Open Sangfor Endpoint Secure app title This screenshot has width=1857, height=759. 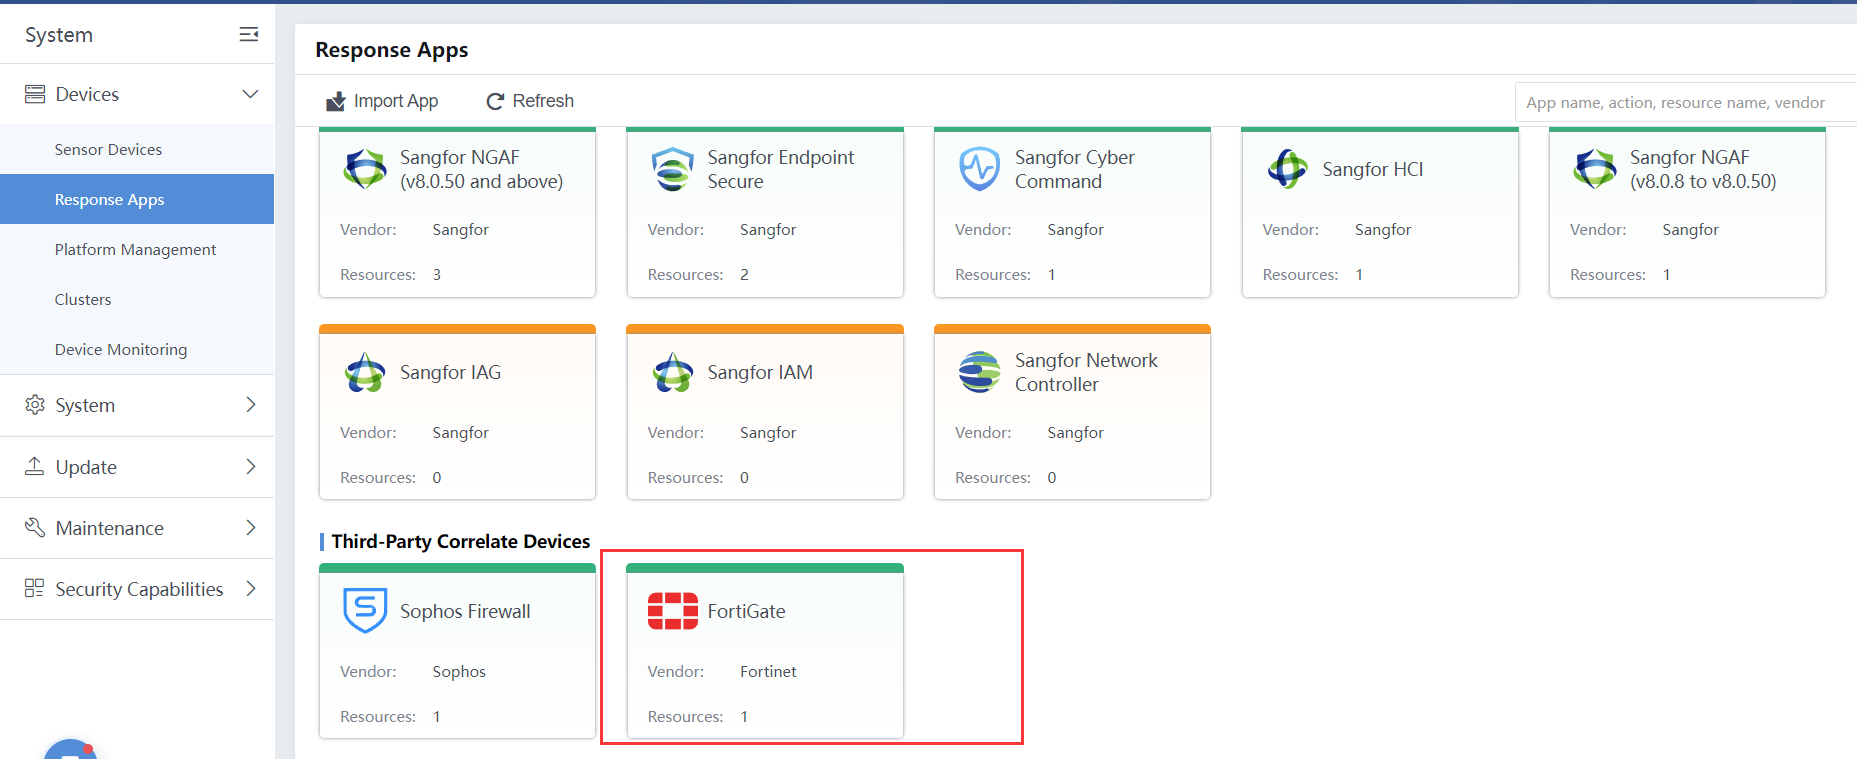(781, 169)
